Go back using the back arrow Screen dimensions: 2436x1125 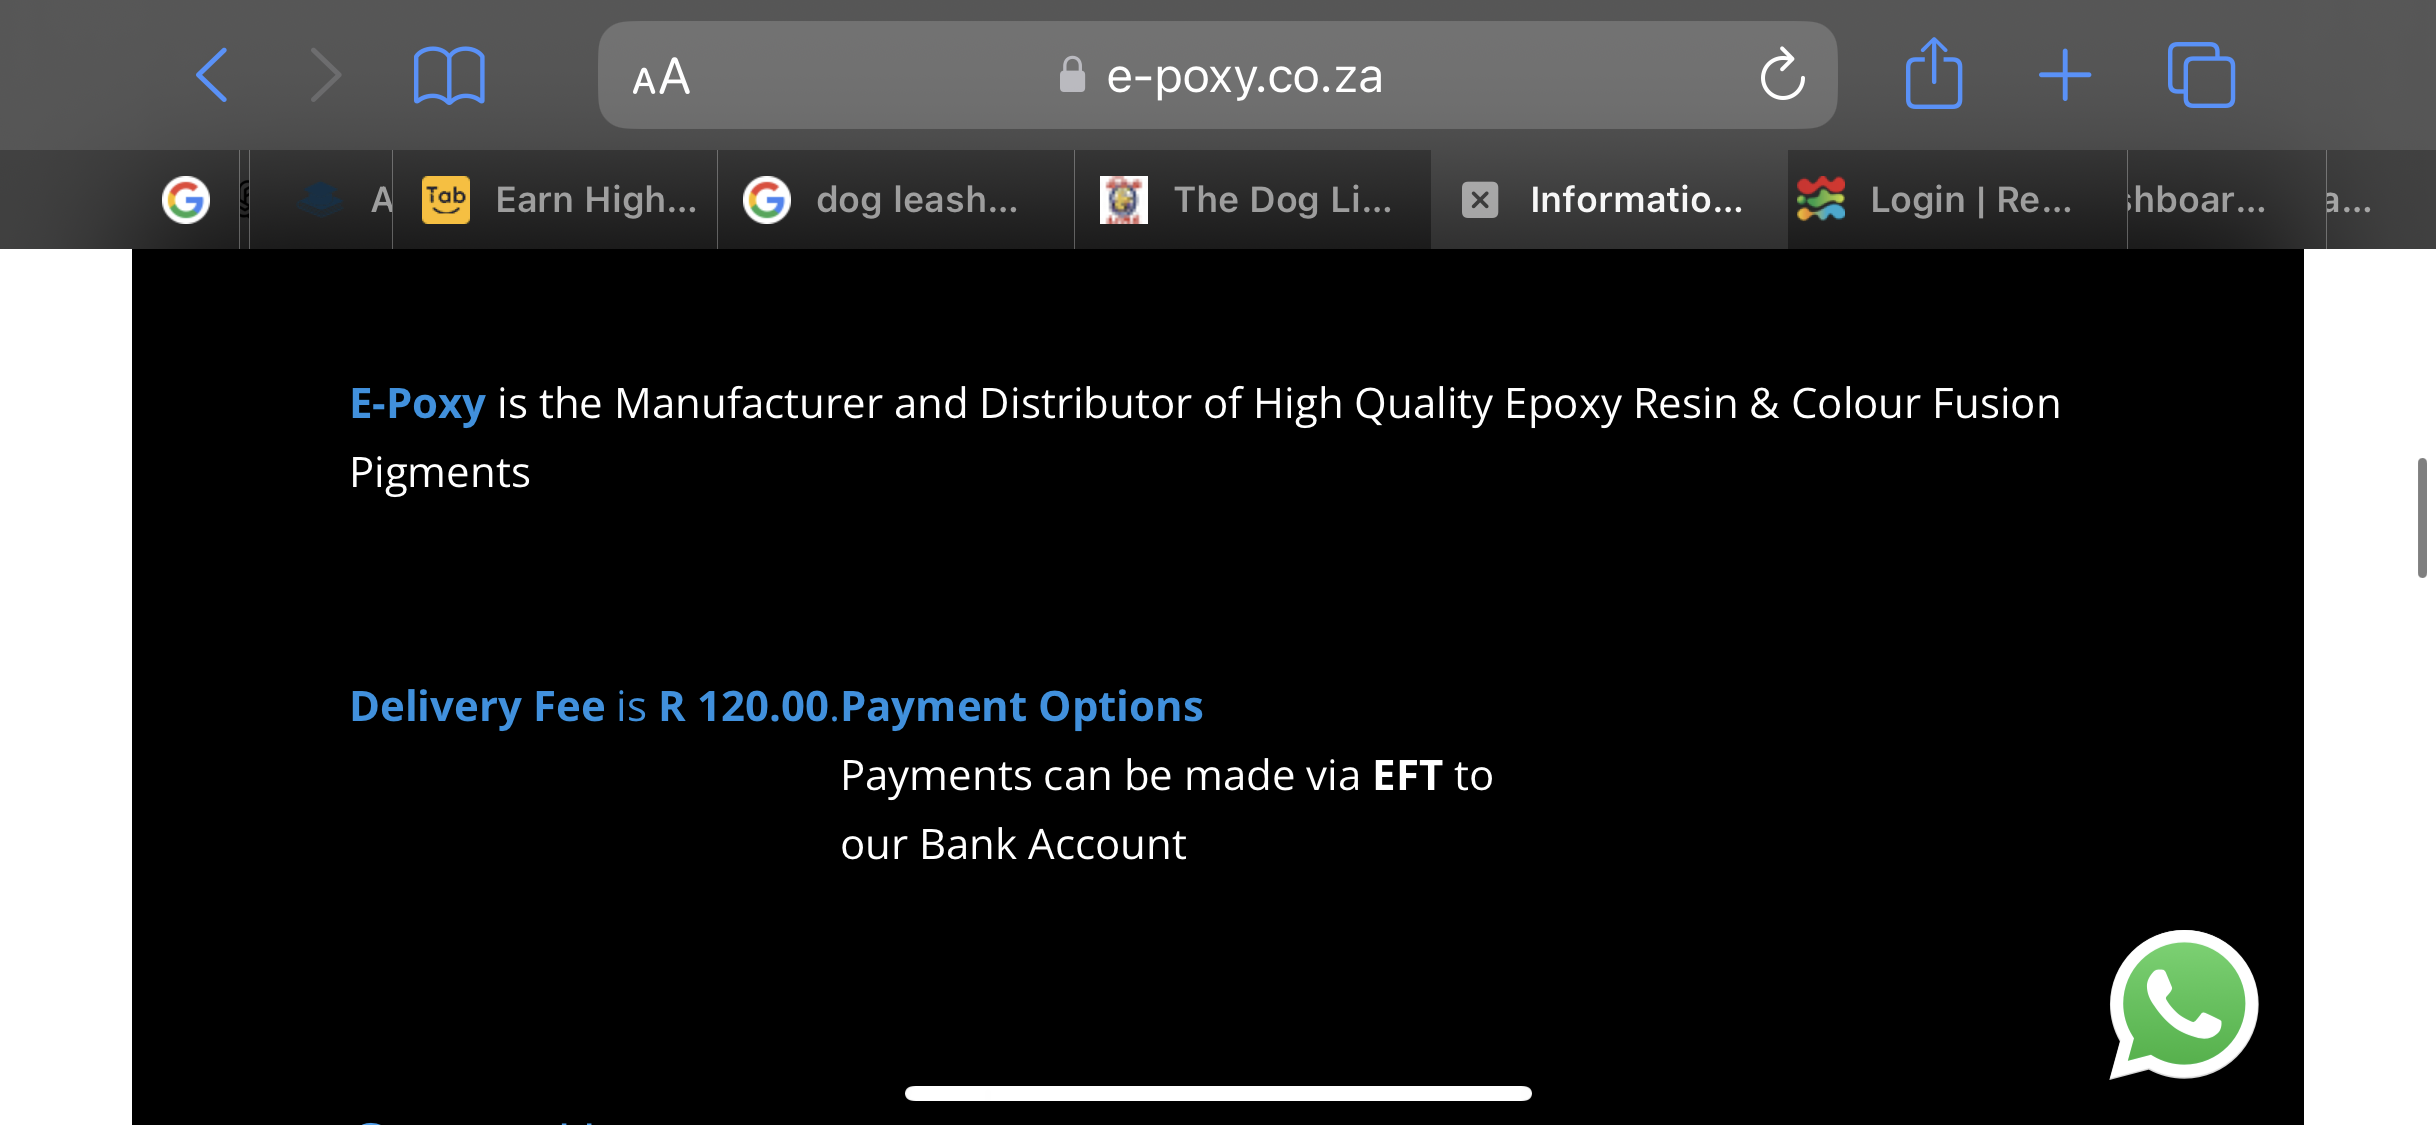[212, 75]
